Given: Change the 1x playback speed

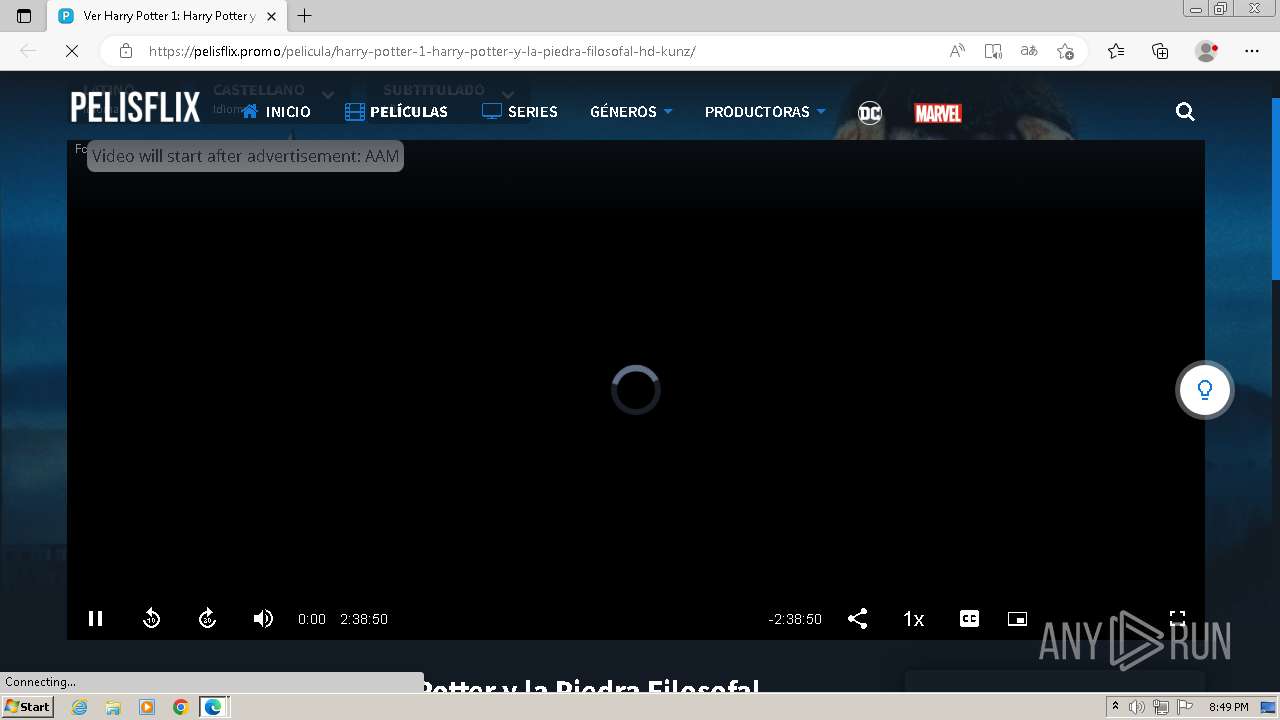Looking at the screenshot, I should tap(913, 619).
